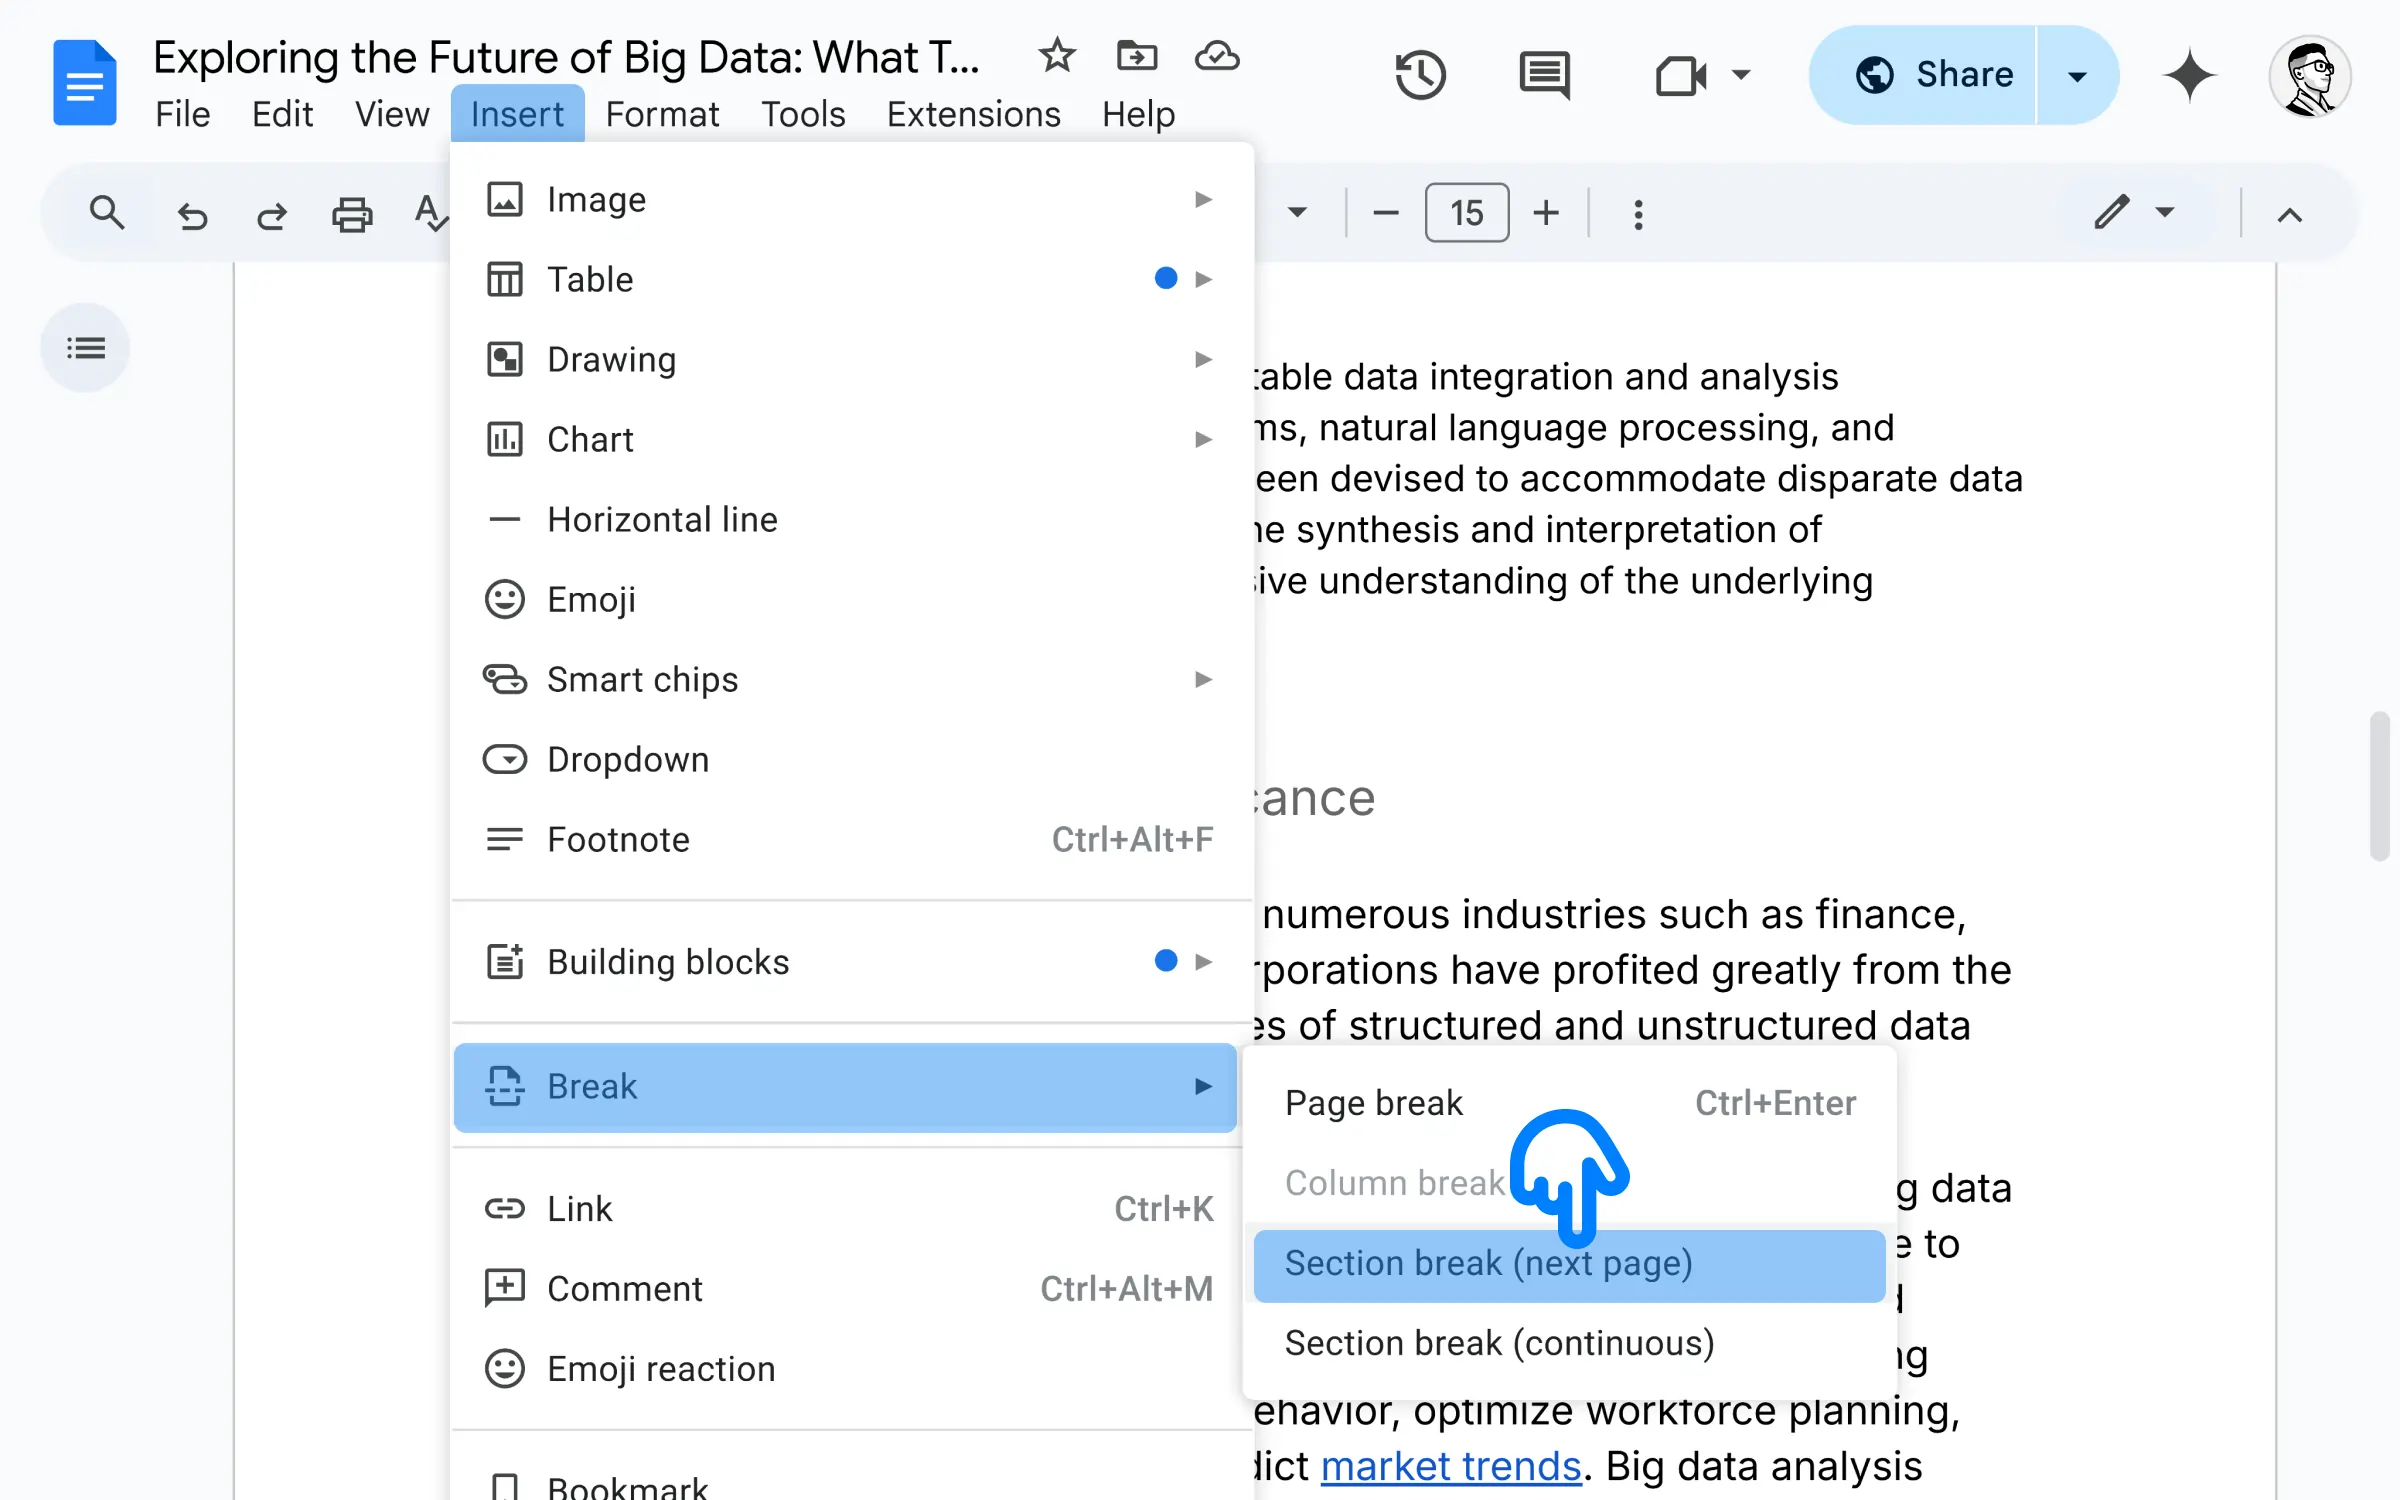Image resolution: width=2400 pixels, height=1500 pixels.
Task: Run spelling and grammar check
Action: (x=432, y=213)
